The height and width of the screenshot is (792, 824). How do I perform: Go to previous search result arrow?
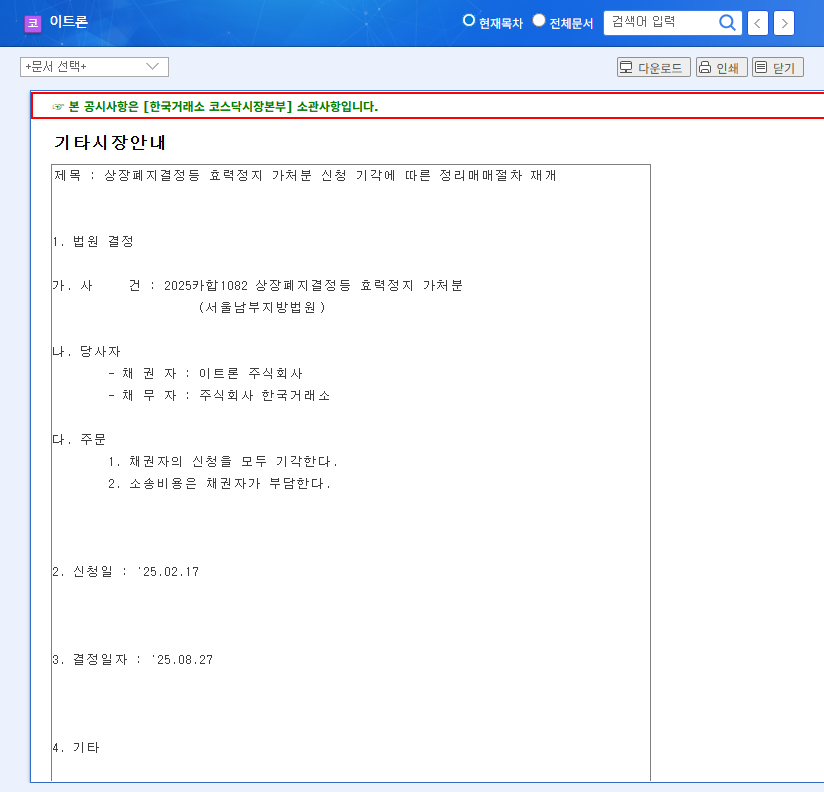click(x=758, y=23)
